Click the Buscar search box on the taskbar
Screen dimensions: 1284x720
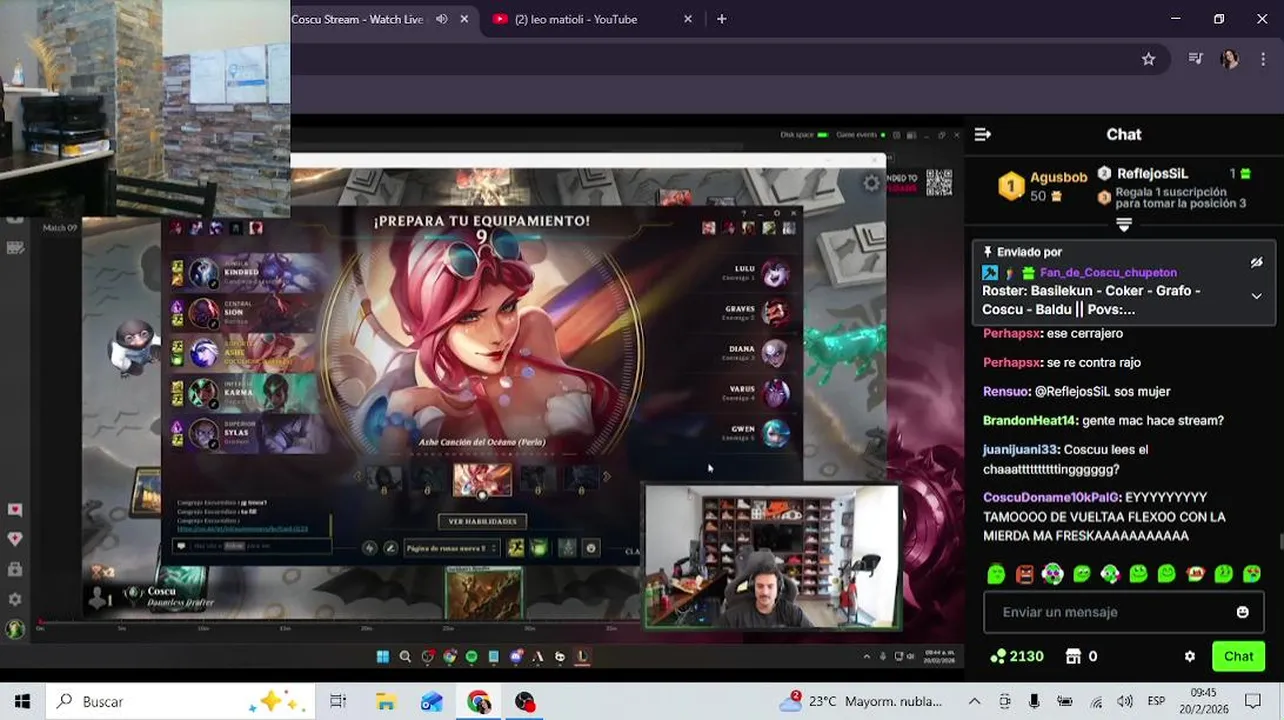point(180,702)
